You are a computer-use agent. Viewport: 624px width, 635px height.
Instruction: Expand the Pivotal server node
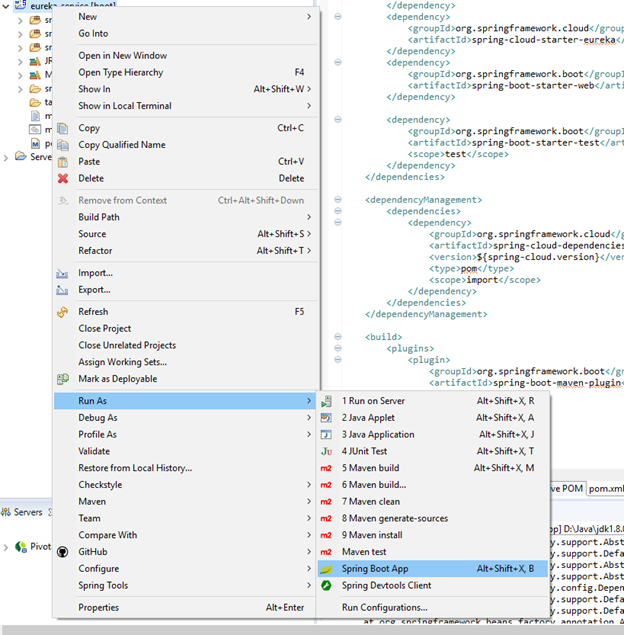pos(6,548)
